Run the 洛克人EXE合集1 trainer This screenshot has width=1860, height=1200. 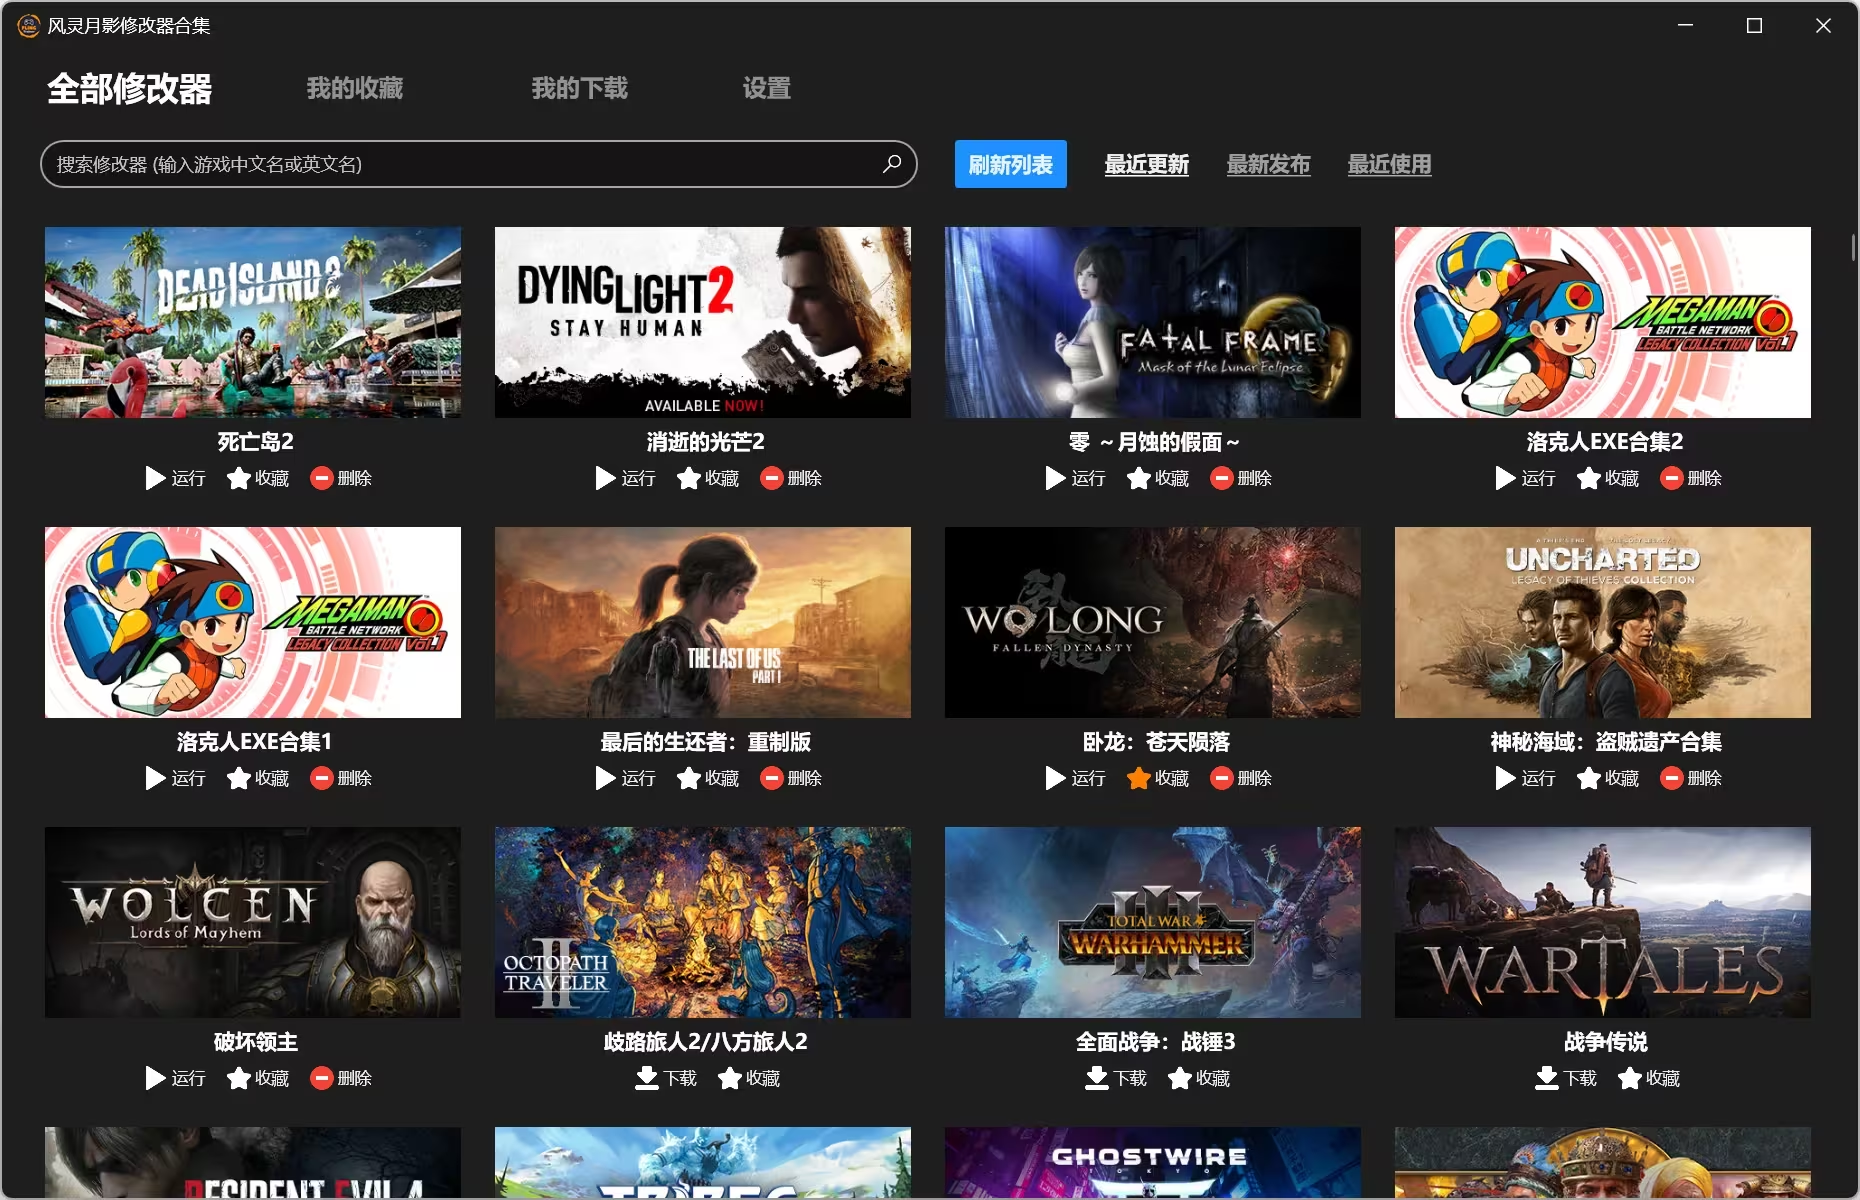pos(176,778)
